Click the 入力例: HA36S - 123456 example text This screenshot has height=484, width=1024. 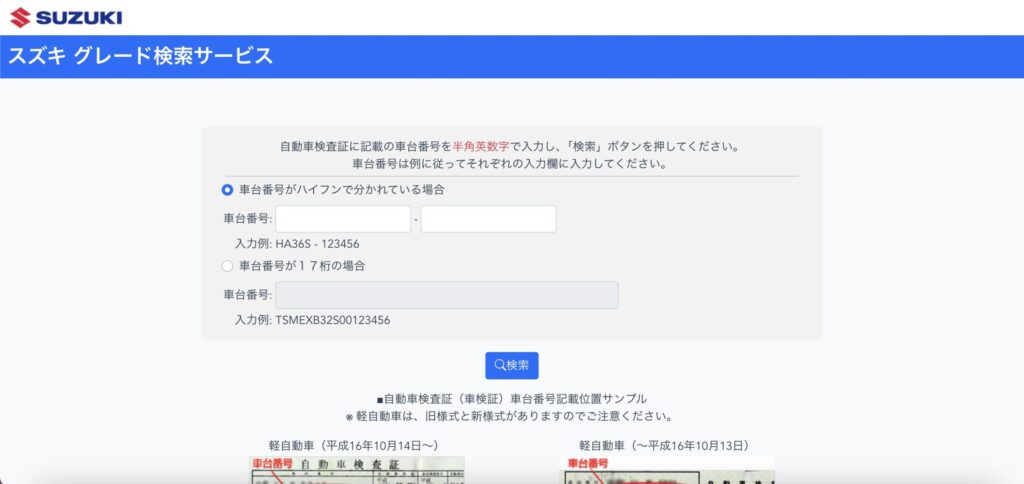tap(297, 244)
